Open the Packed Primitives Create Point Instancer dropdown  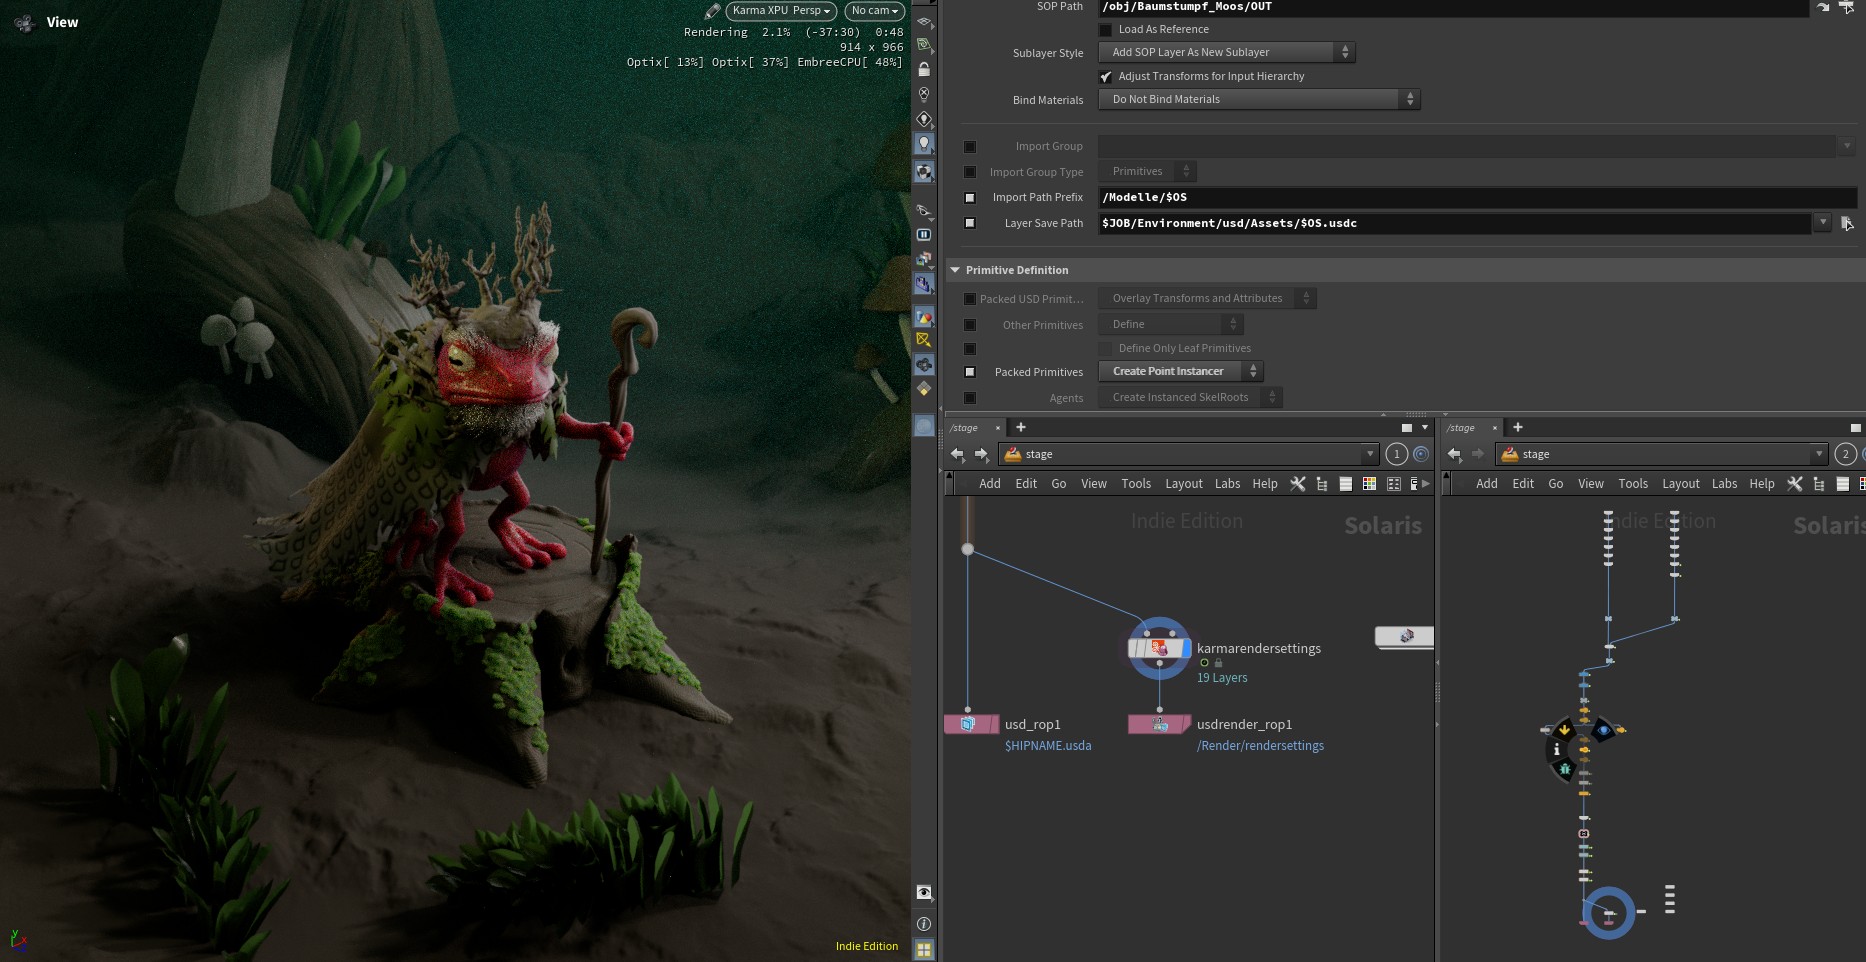[x=1180, y=371]
